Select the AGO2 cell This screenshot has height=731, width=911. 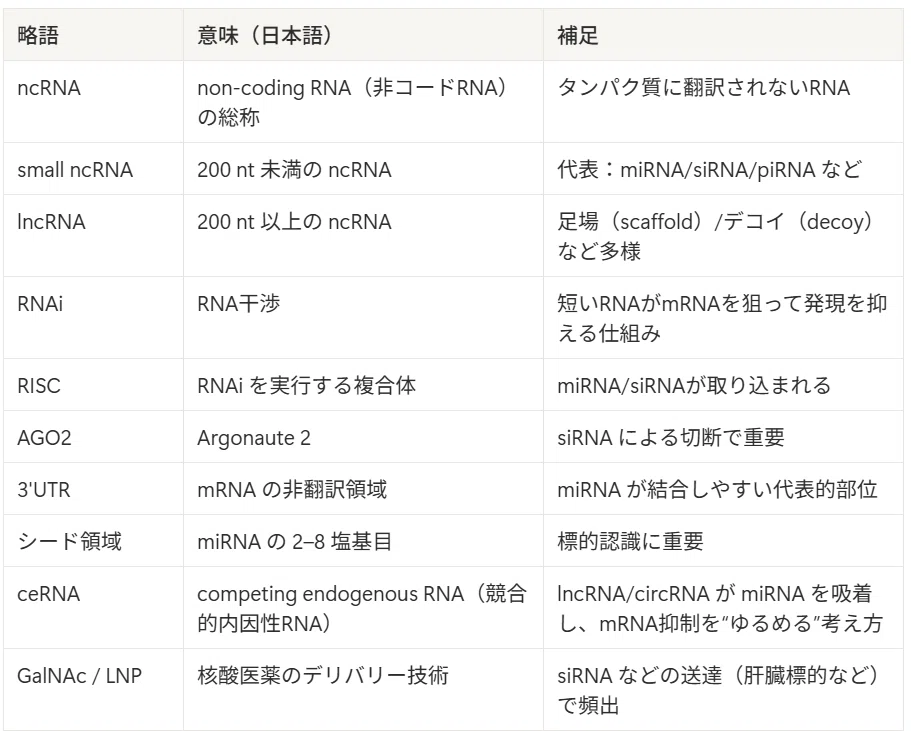[94, 437]
